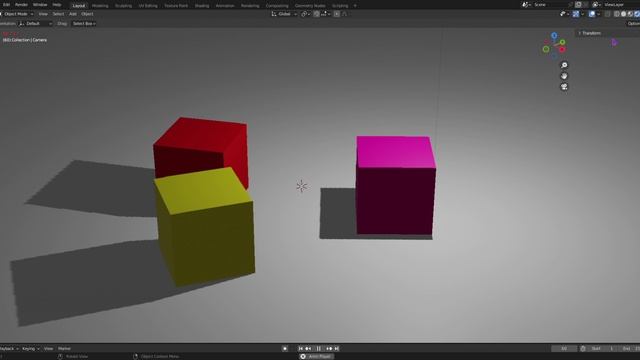Open the scene browse icon
This screenshot has width=640, height=360.
526,5
